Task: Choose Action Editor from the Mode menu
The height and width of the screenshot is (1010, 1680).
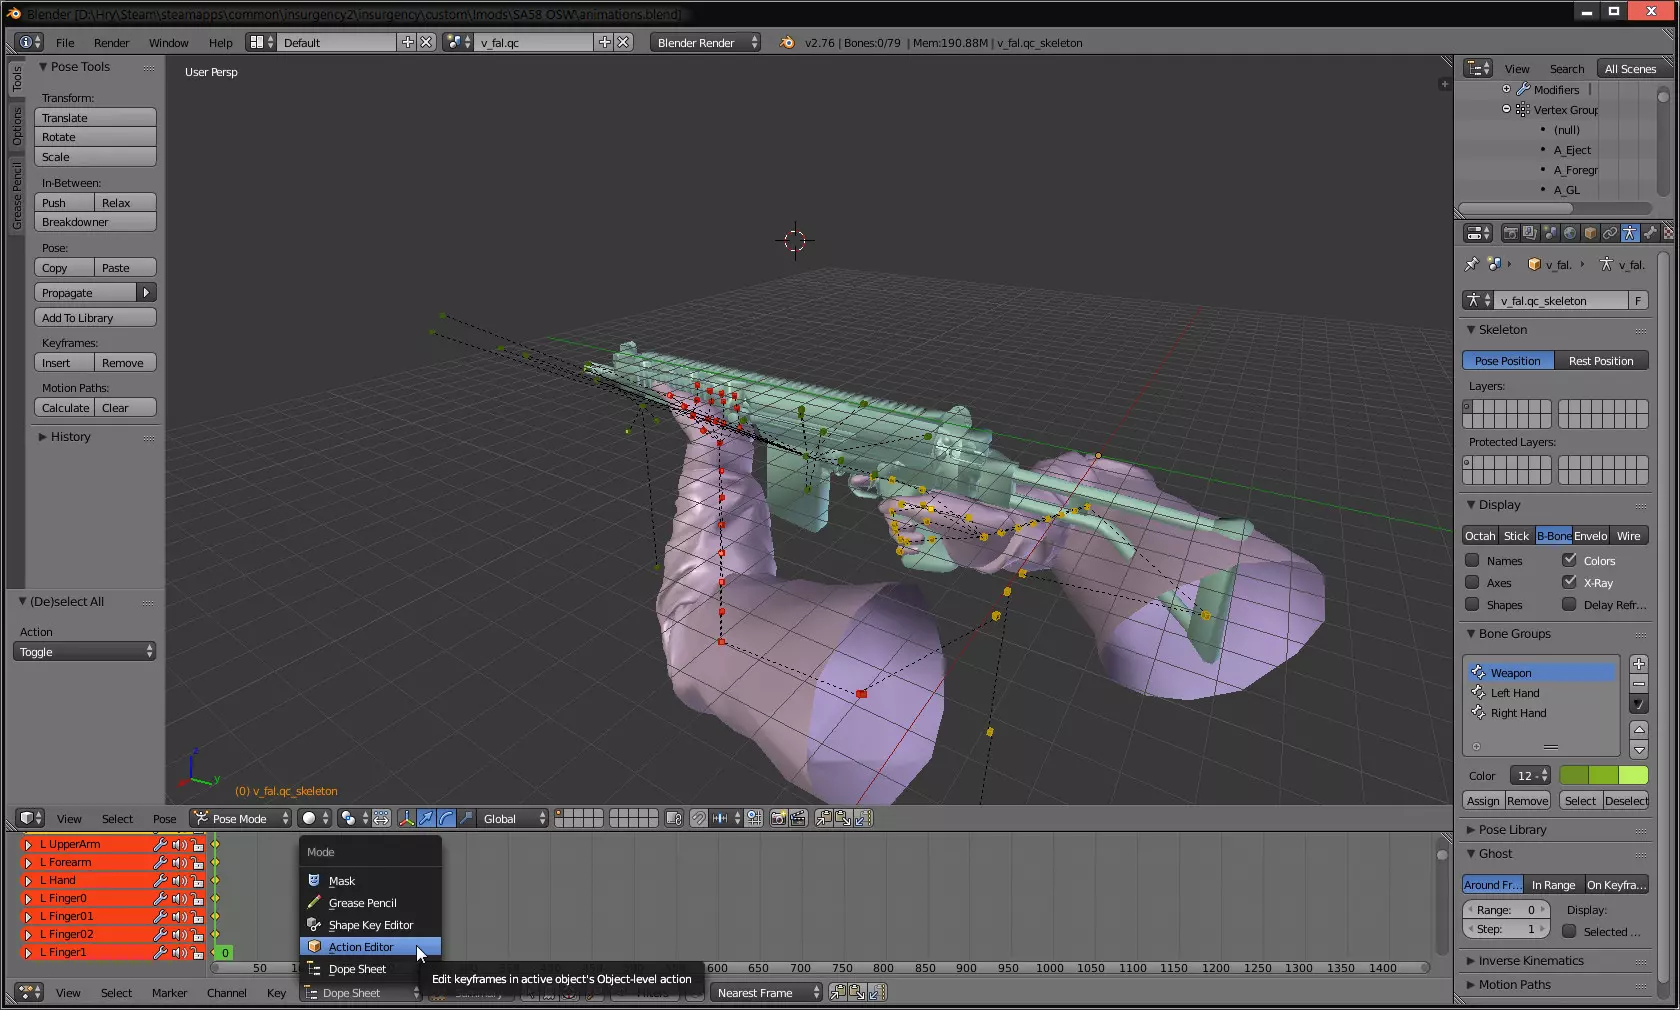Action: (361, 947)
